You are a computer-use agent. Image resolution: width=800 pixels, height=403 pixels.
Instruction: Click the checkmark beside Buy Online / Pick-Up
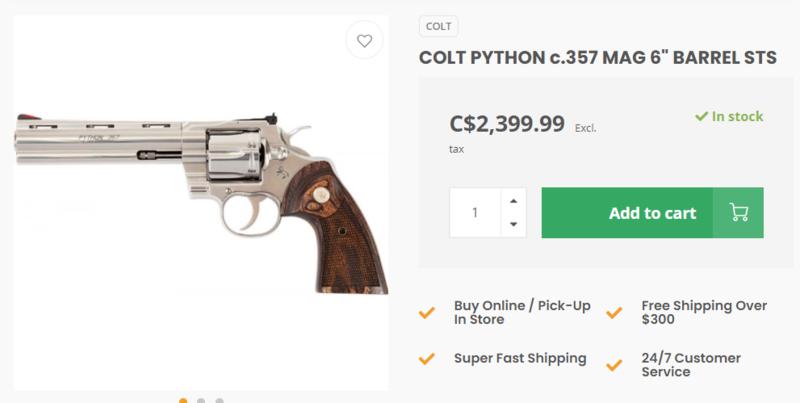click(427, 312)
